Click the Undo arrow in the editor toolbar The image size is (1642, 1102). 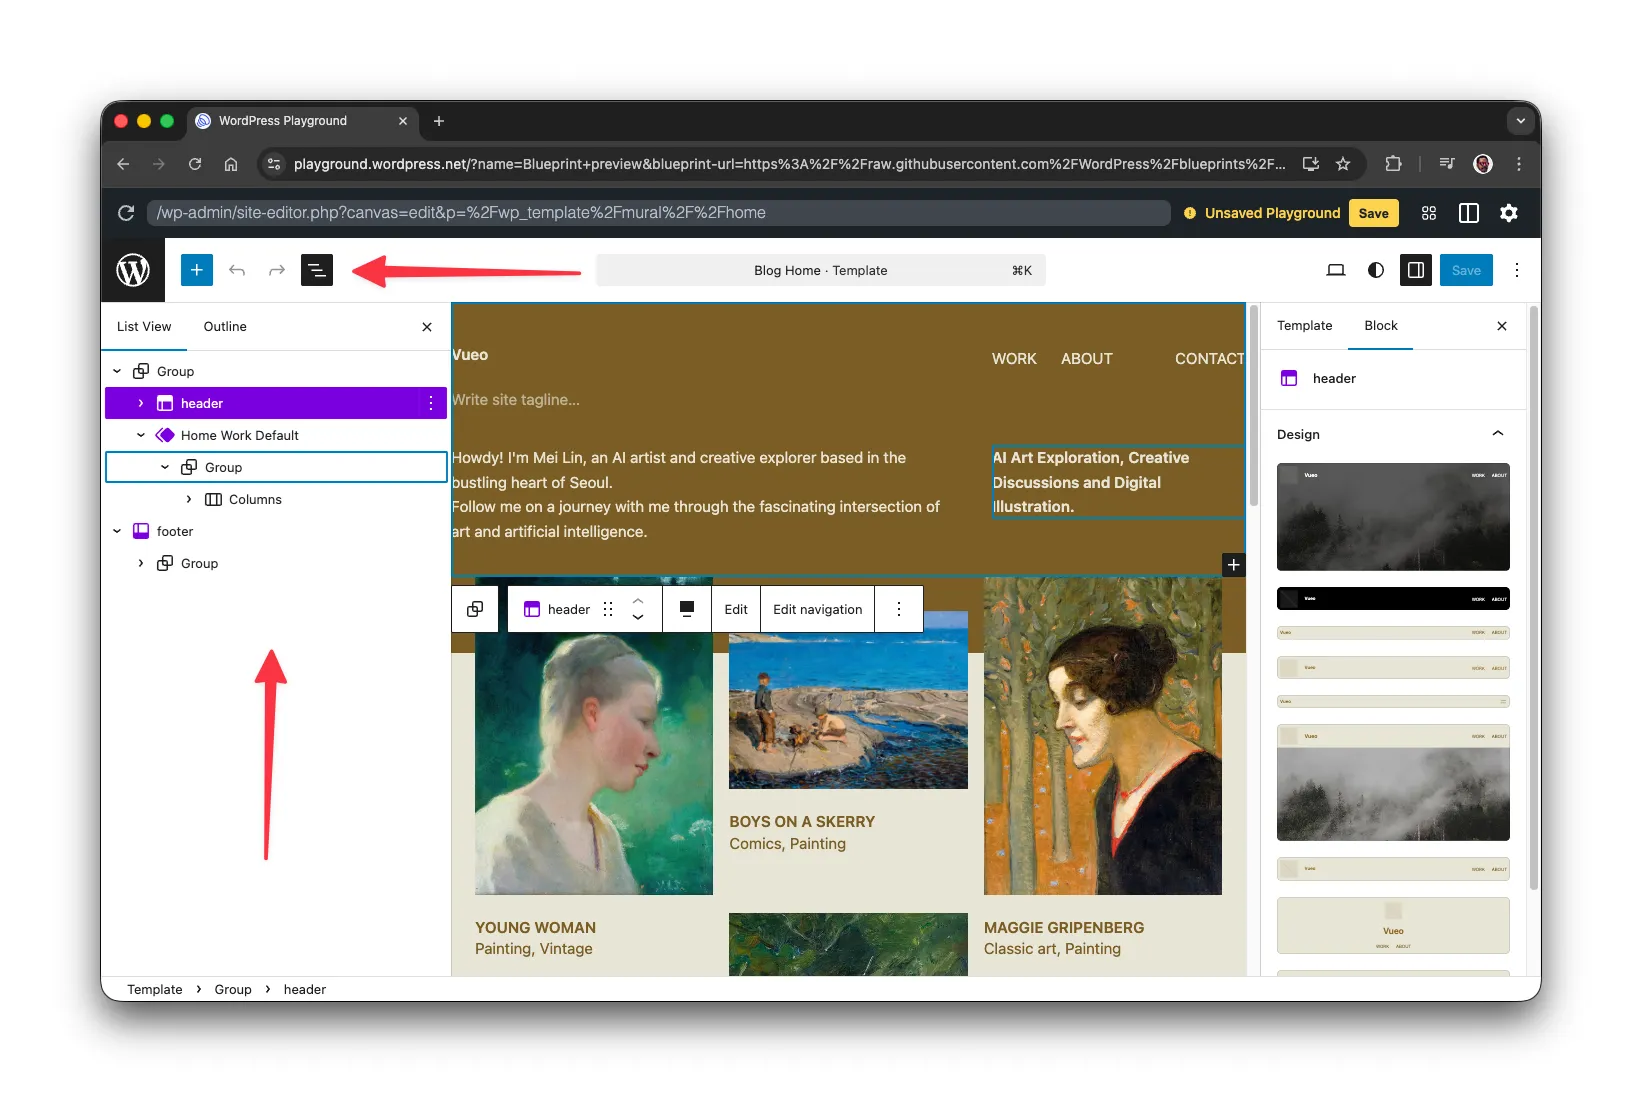(x=237, y=270)
